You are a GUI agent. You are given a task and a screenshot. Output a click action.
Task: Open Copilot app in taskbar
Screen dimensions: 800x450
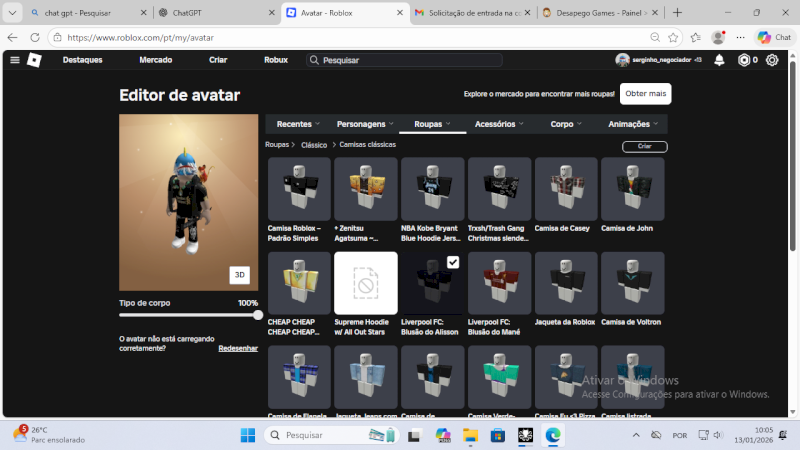click(x=442, y=435)
